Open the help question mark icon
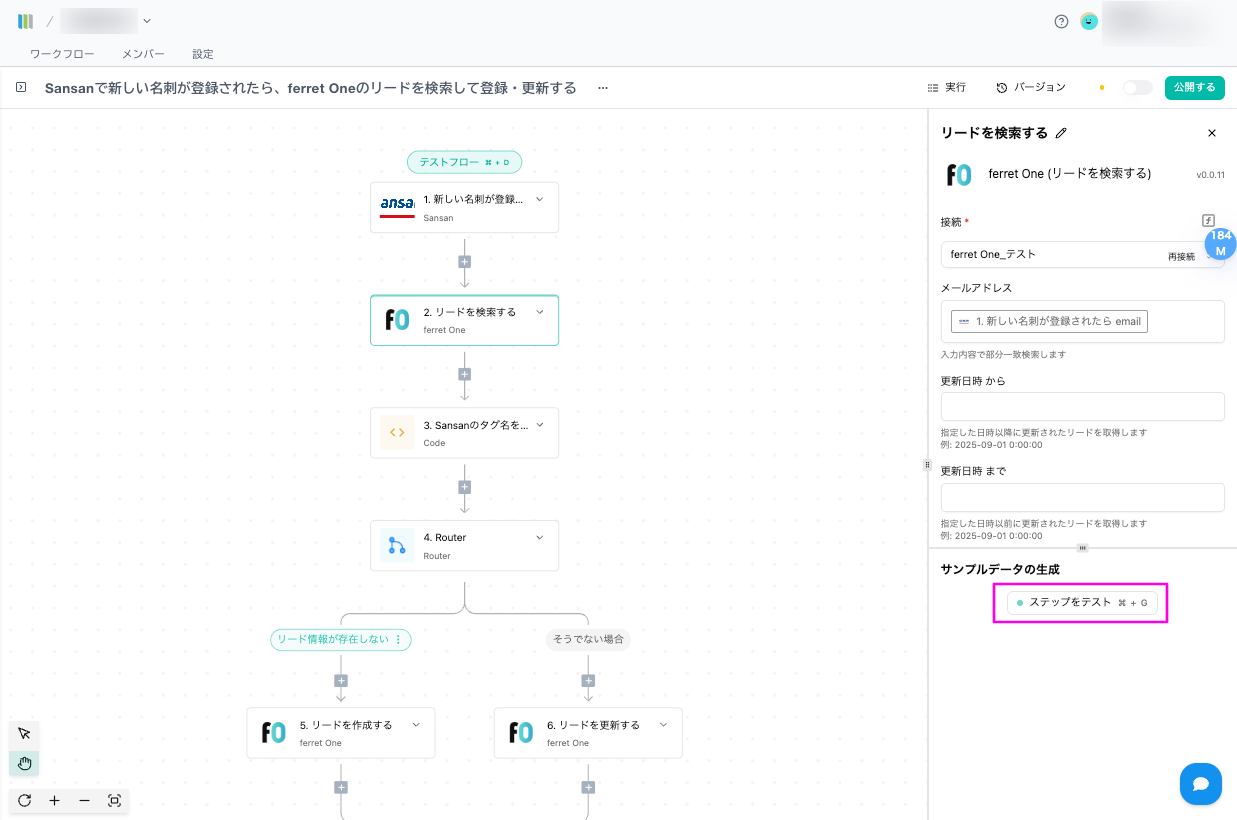1237x820 pixels. point(1061,21)
